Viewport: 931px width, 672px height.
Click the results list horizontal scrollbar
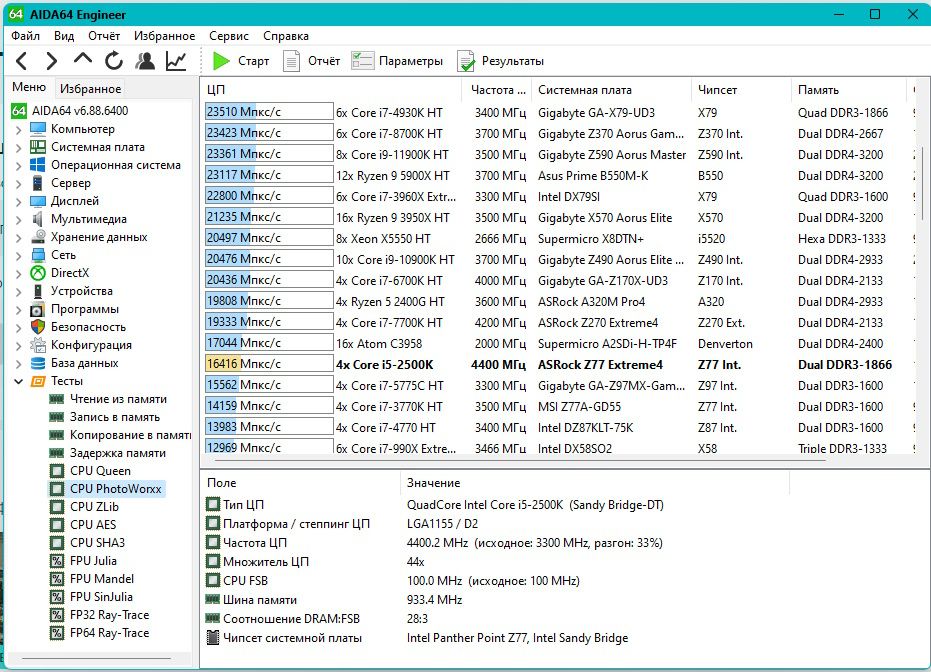(517, 461)
